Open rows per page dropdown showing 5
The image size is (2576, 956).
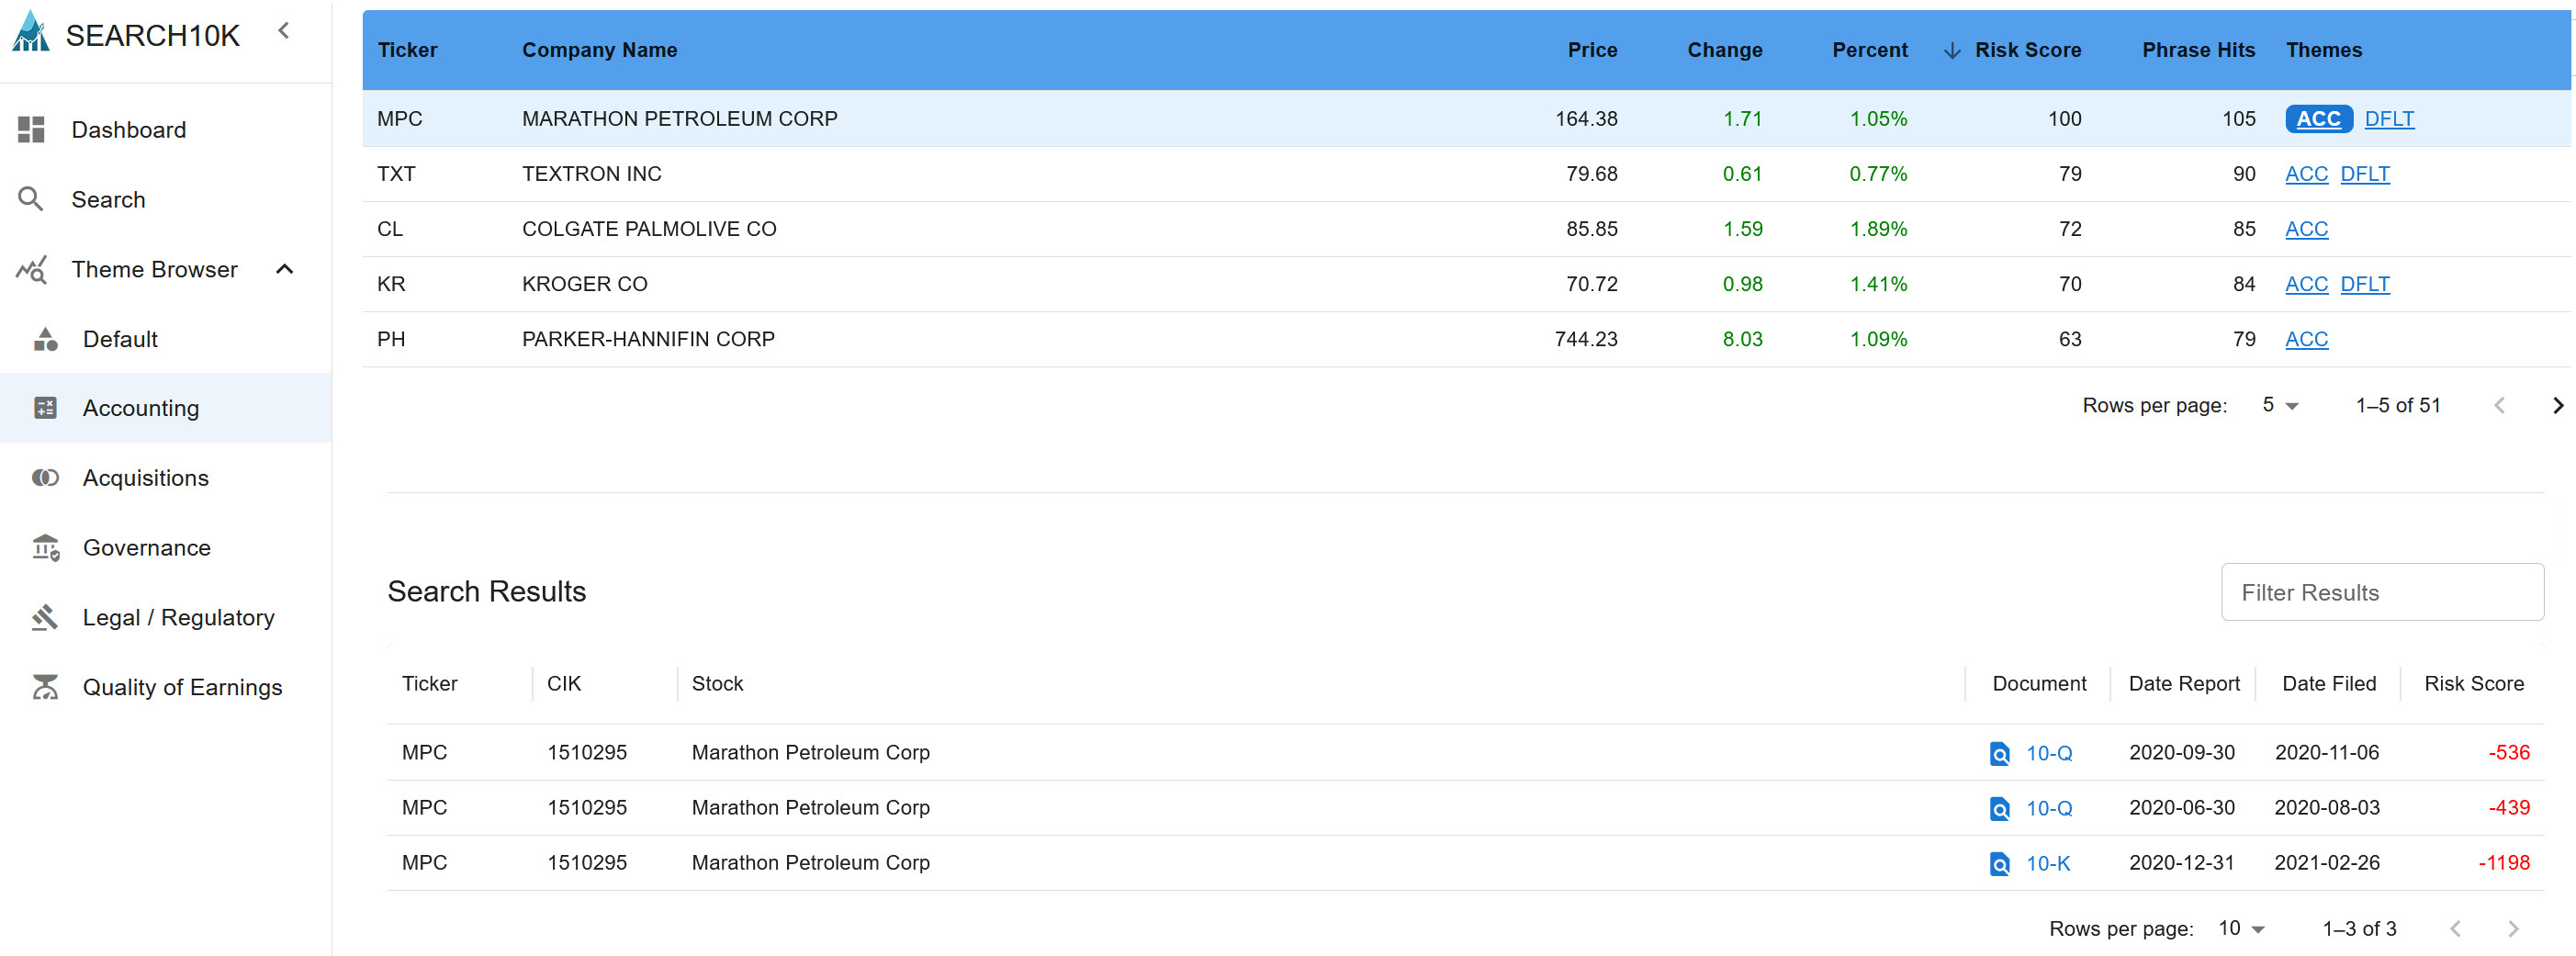click(x=2280, y=405)
